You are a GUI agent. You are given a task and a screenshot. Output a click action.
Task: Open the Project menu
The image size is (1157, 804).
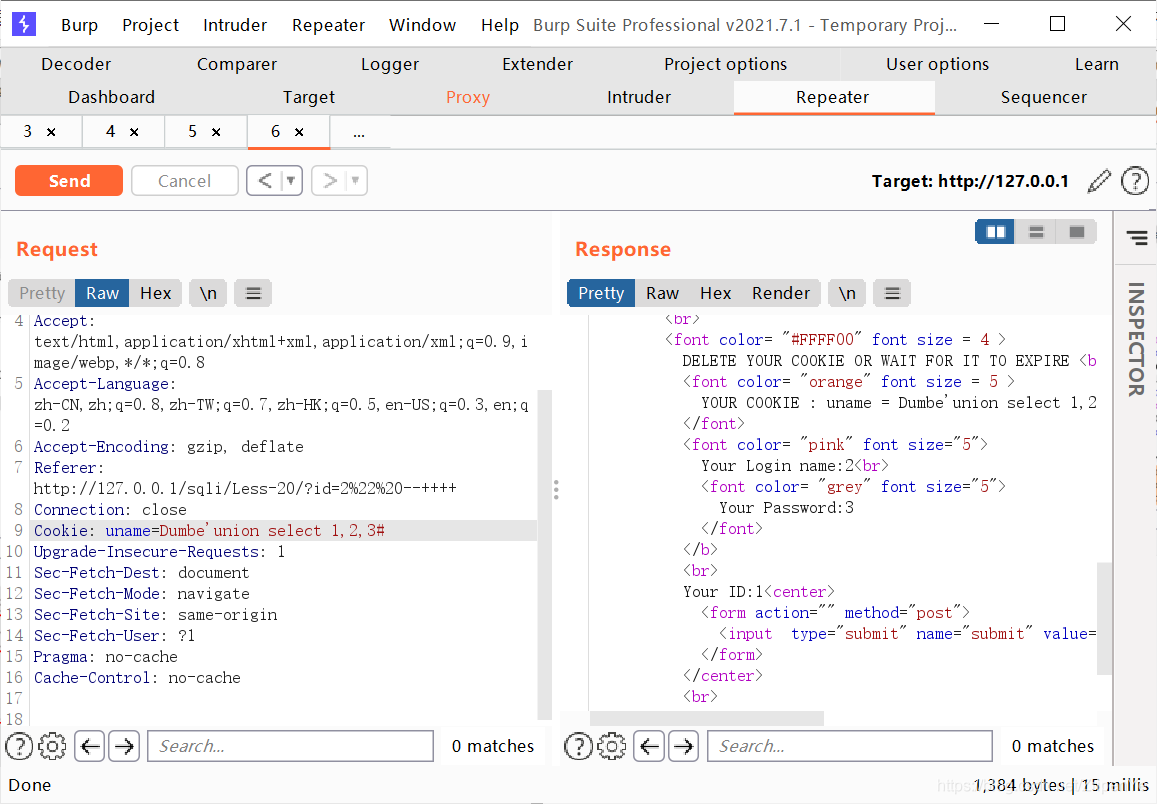coord(151,25)
